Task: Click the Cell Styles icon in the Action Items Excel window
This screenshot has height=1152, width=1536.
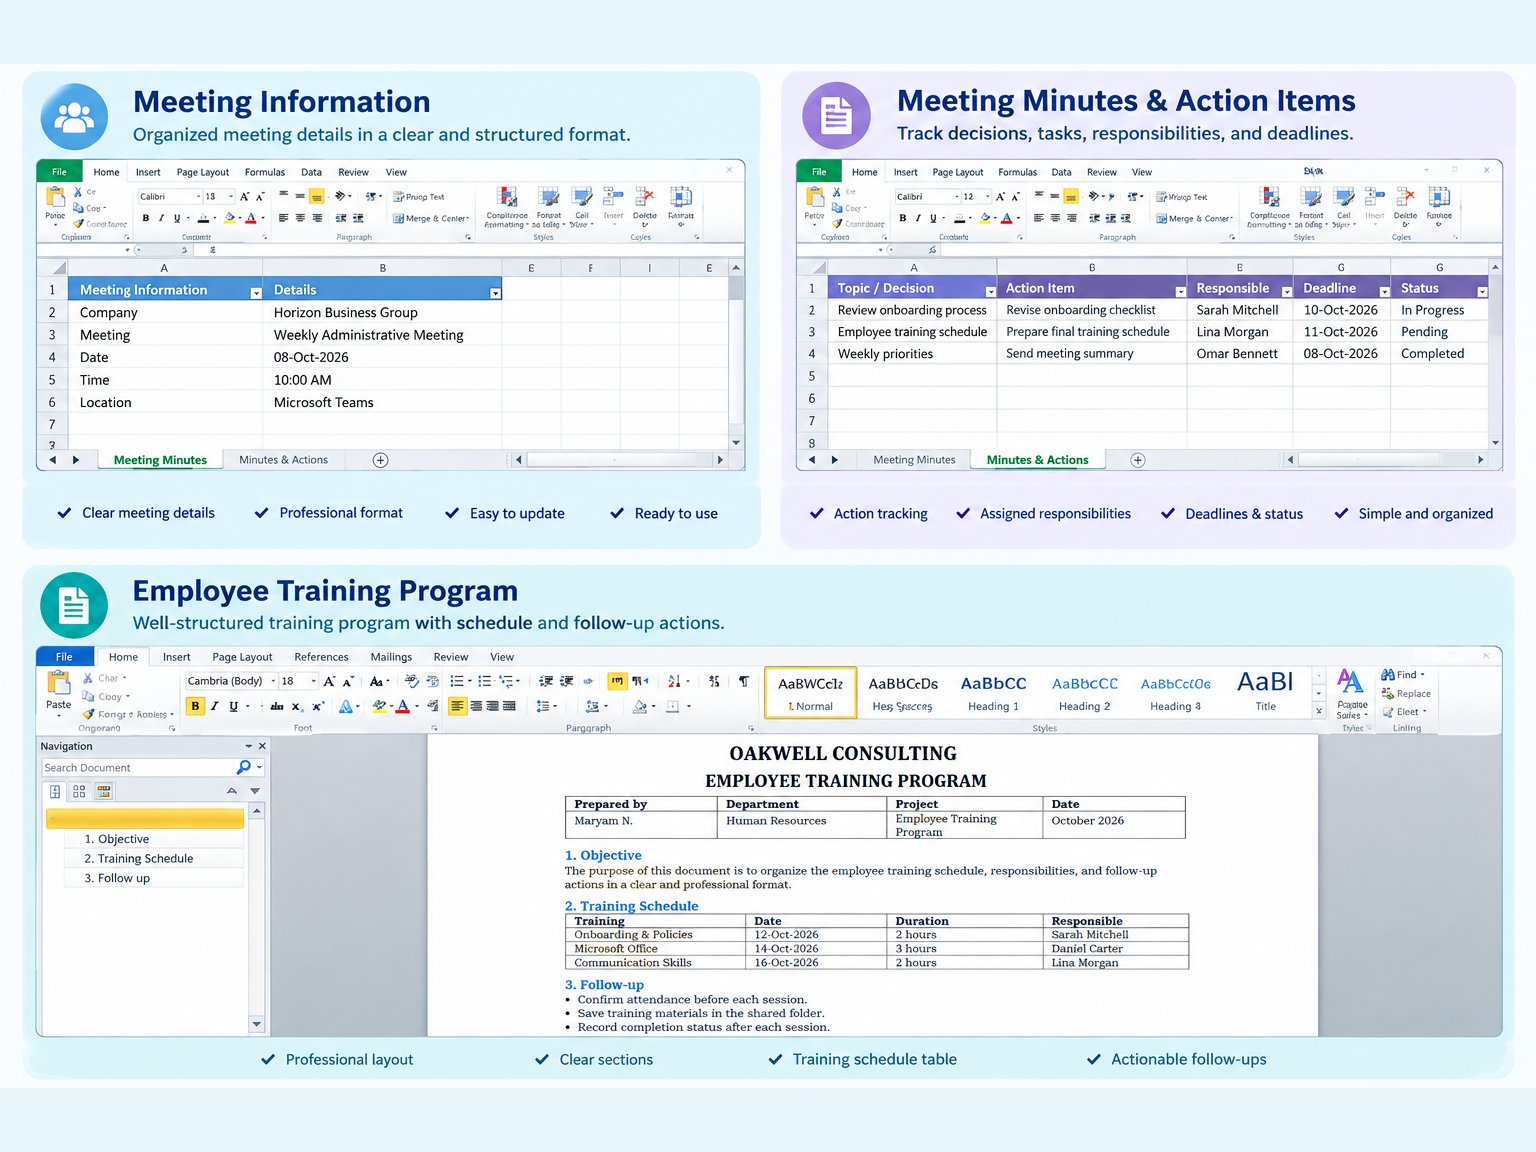Action: (1344, 196)
